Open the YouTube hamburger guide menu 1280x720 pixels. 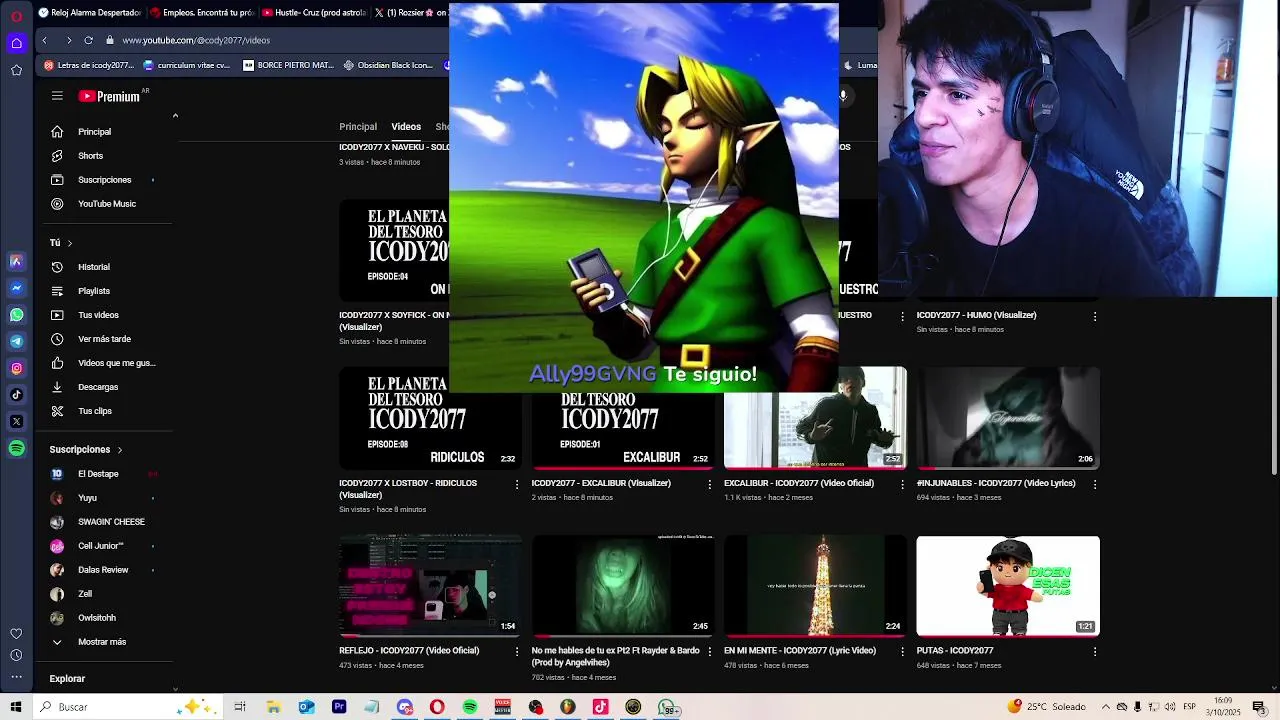point(57,96)
